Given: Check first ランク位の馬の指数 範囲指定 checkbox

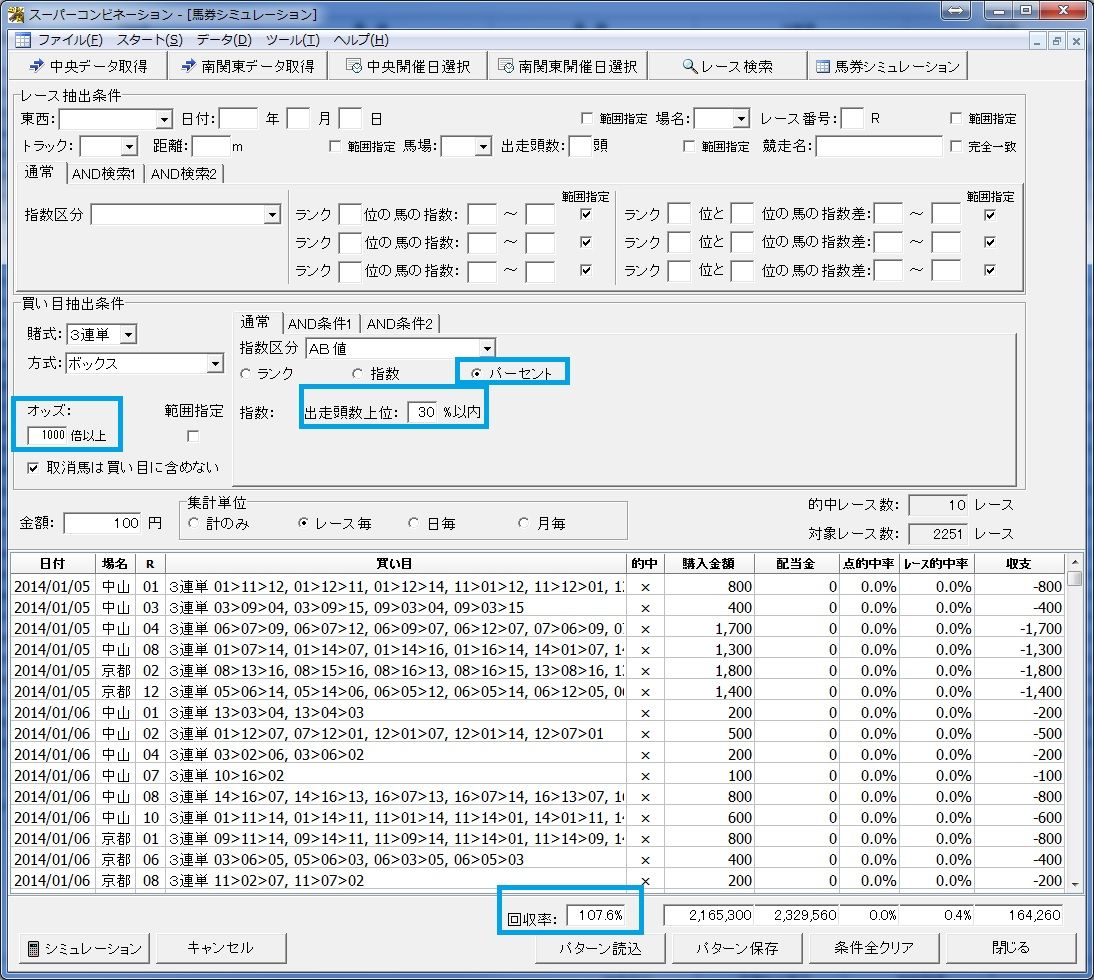Looking at the screenshot, I should click(x=586, y=214).
